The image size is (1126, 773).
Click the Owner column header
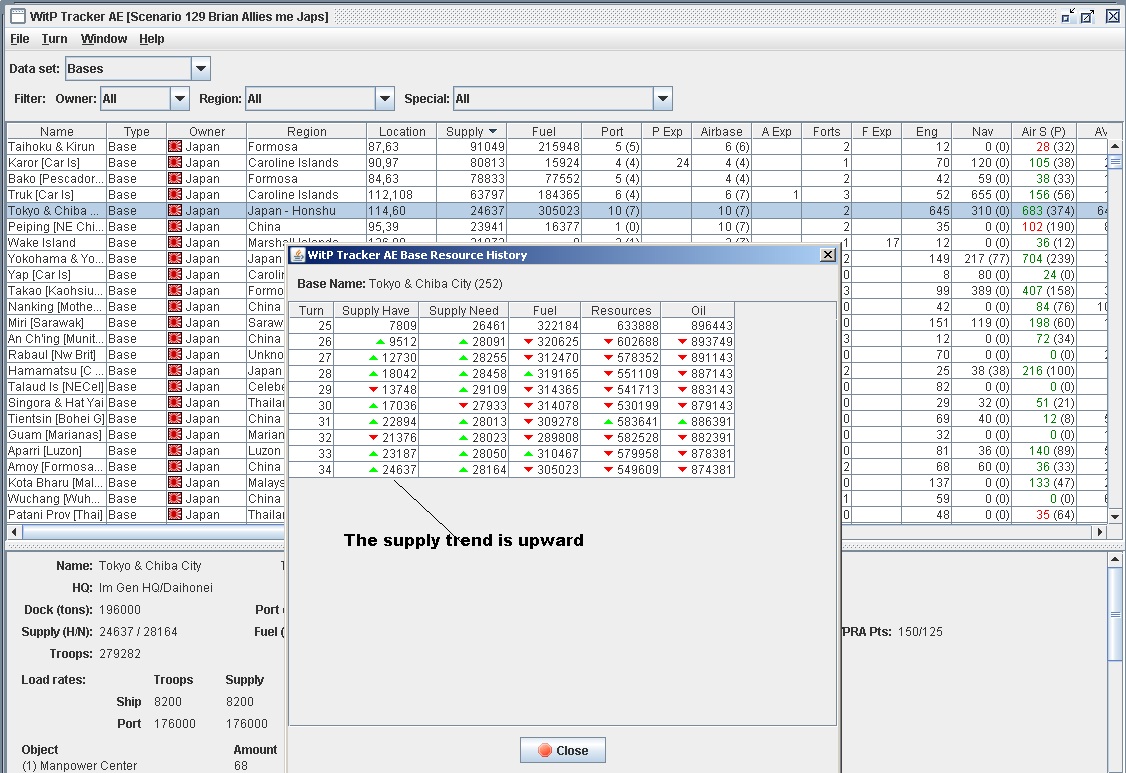[x=207, y=131]
